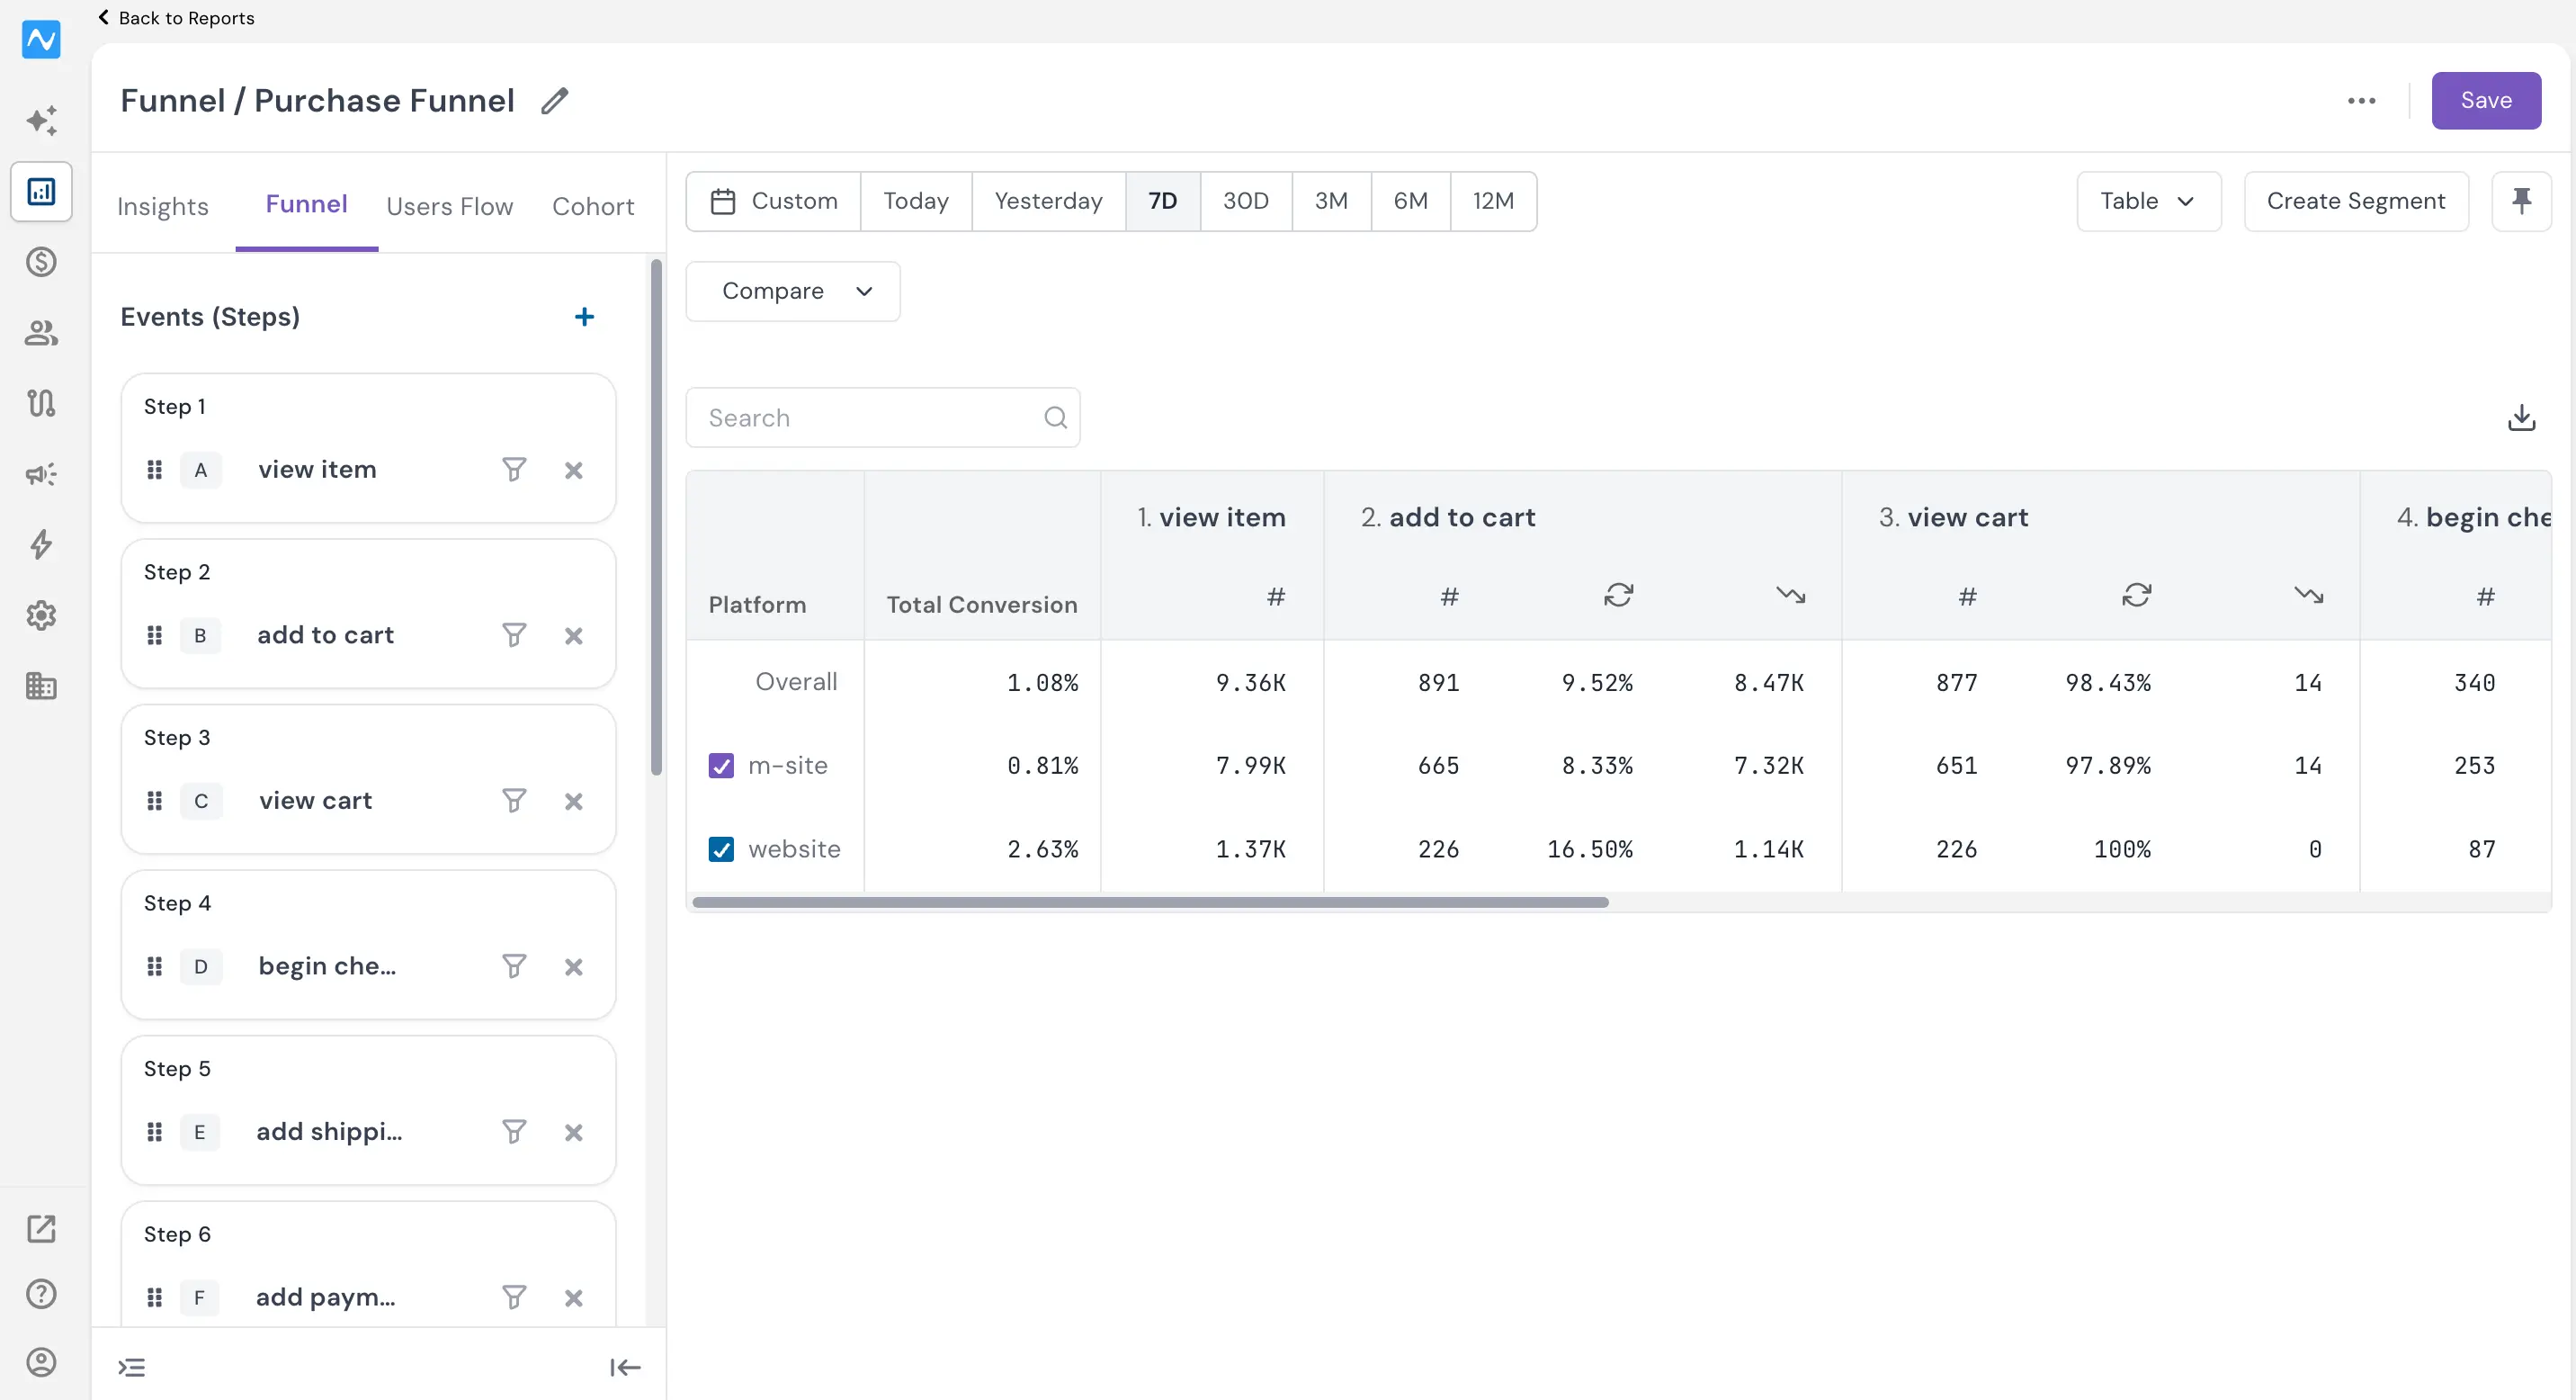Viewport: 2576px width, 1400px height.
Task: Select the 30D date range
Action: (1246, 201)
